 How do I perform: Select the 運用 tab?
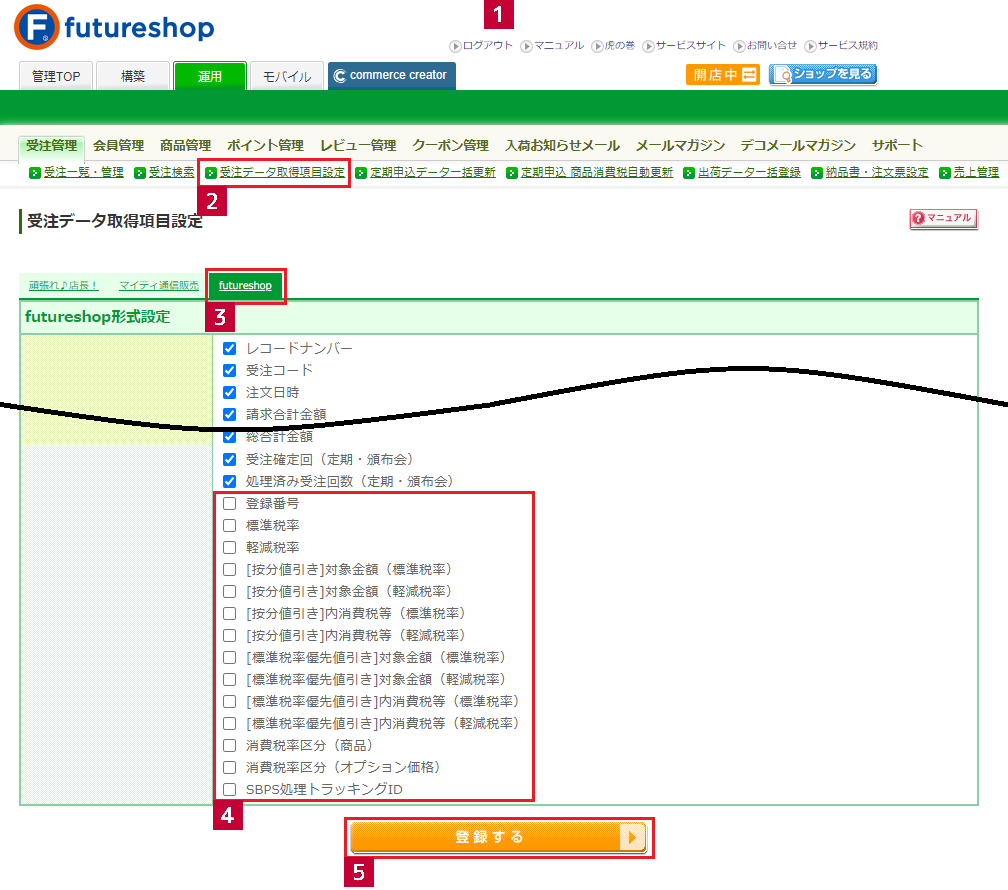210,76
